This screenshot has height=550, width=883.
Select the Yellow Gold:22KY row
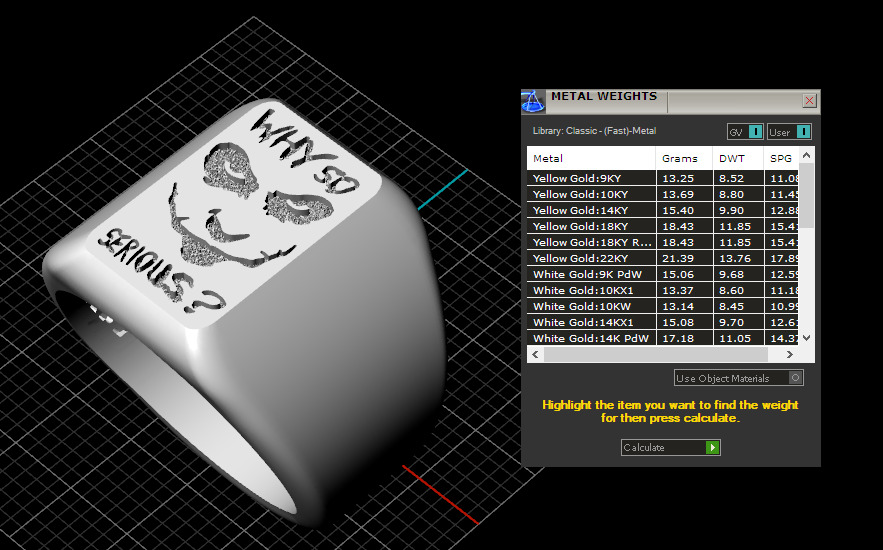click(663, 258)
